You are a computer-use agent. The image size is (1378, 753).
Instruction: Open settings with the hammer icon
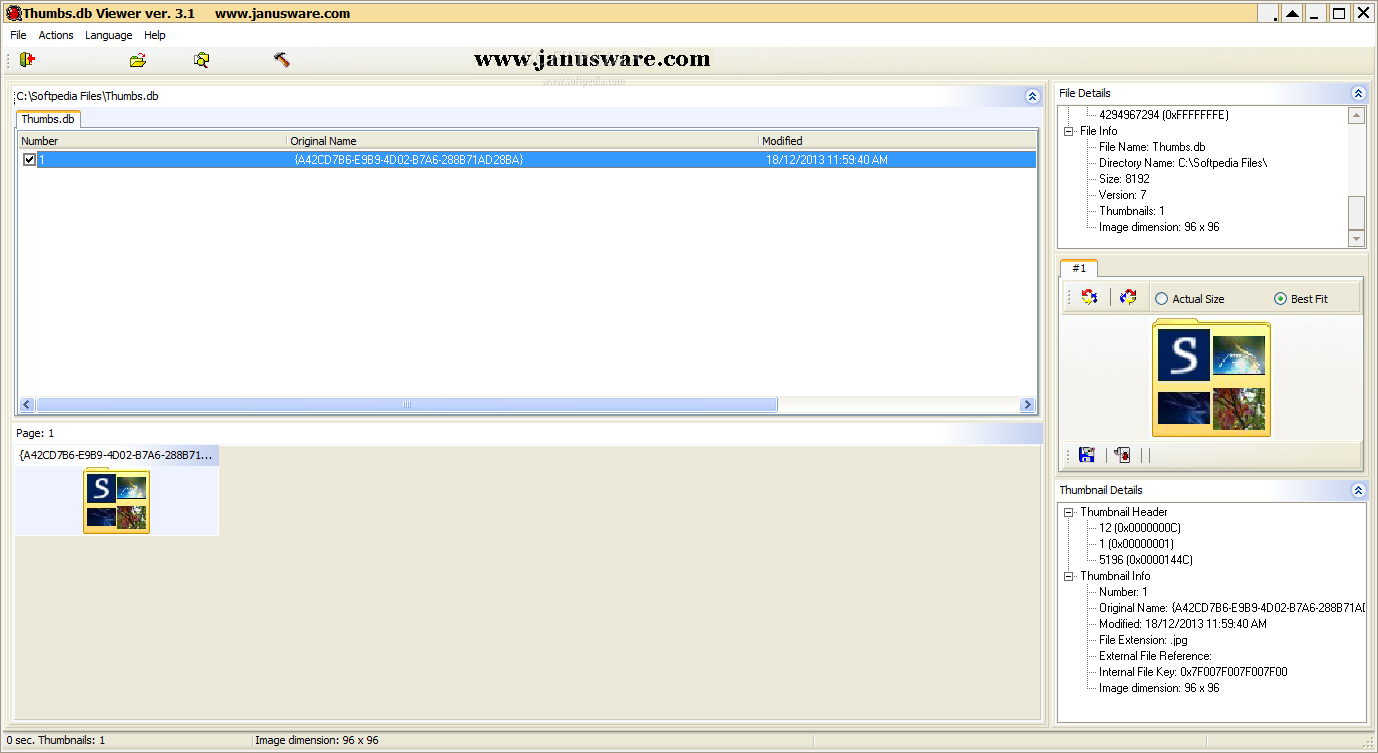[282, 60]
